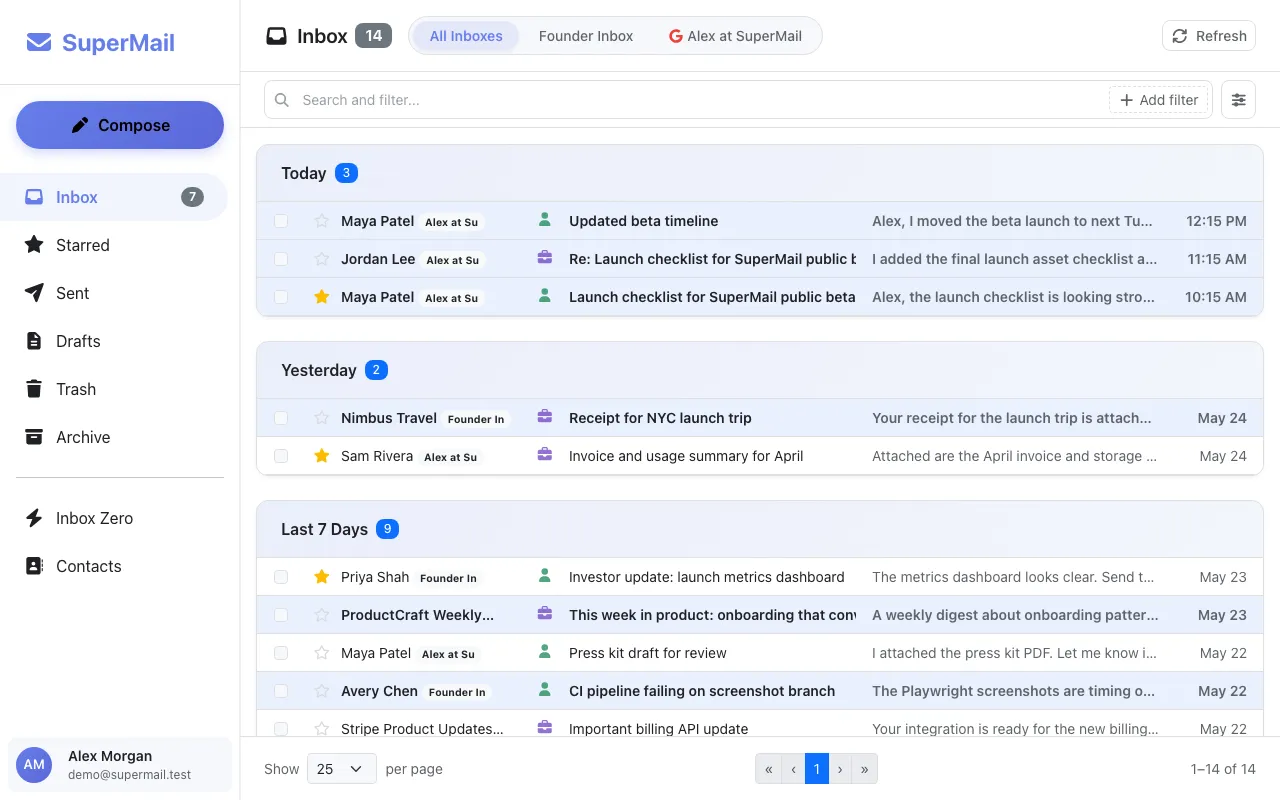
Task: Click briefcase icon on Nimbus Travel receipt
Action: (x=545, y=417)
